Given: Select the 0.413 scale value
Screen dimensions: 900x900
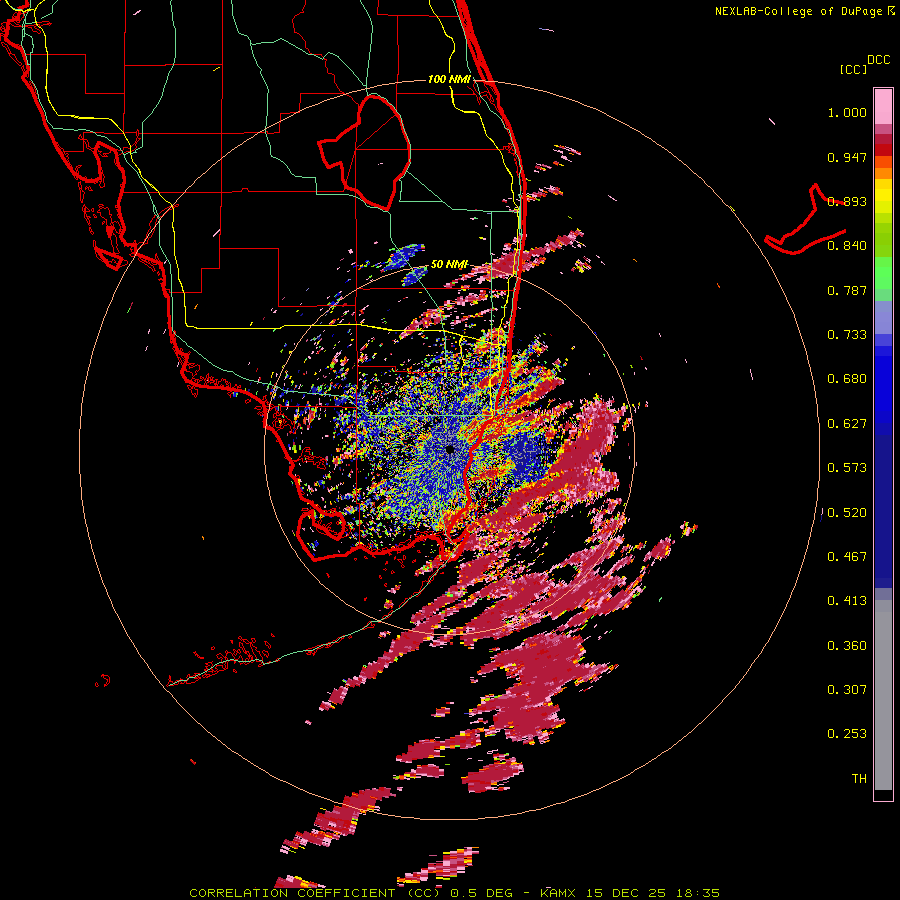Looking at the screenshot, I should click(x=847, y=601).
